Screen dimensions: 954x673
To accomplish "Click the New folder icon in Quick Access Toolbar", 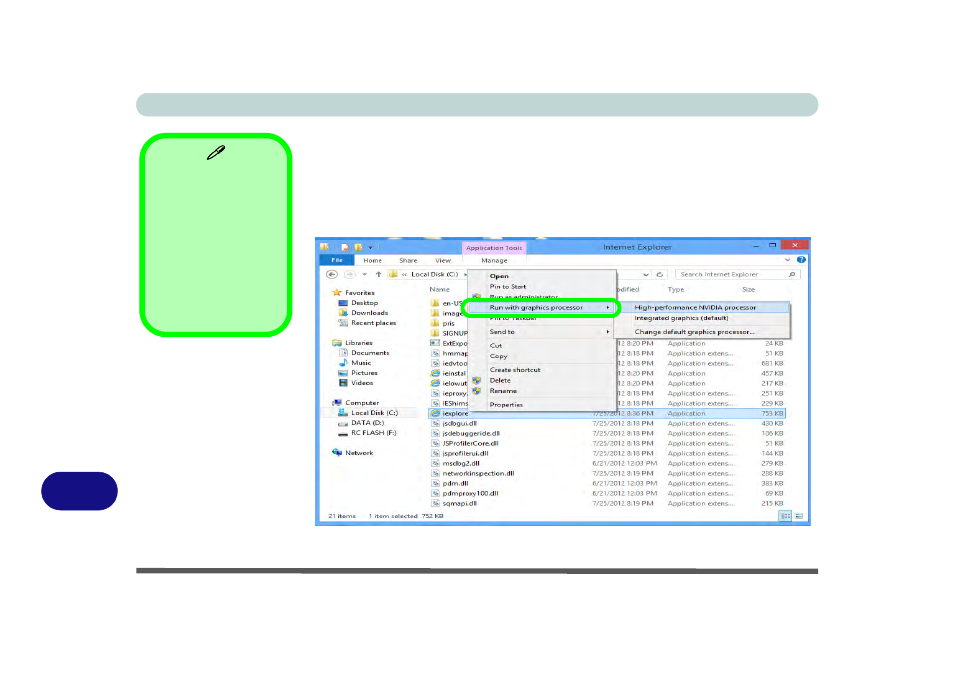I will click(358, 247).
